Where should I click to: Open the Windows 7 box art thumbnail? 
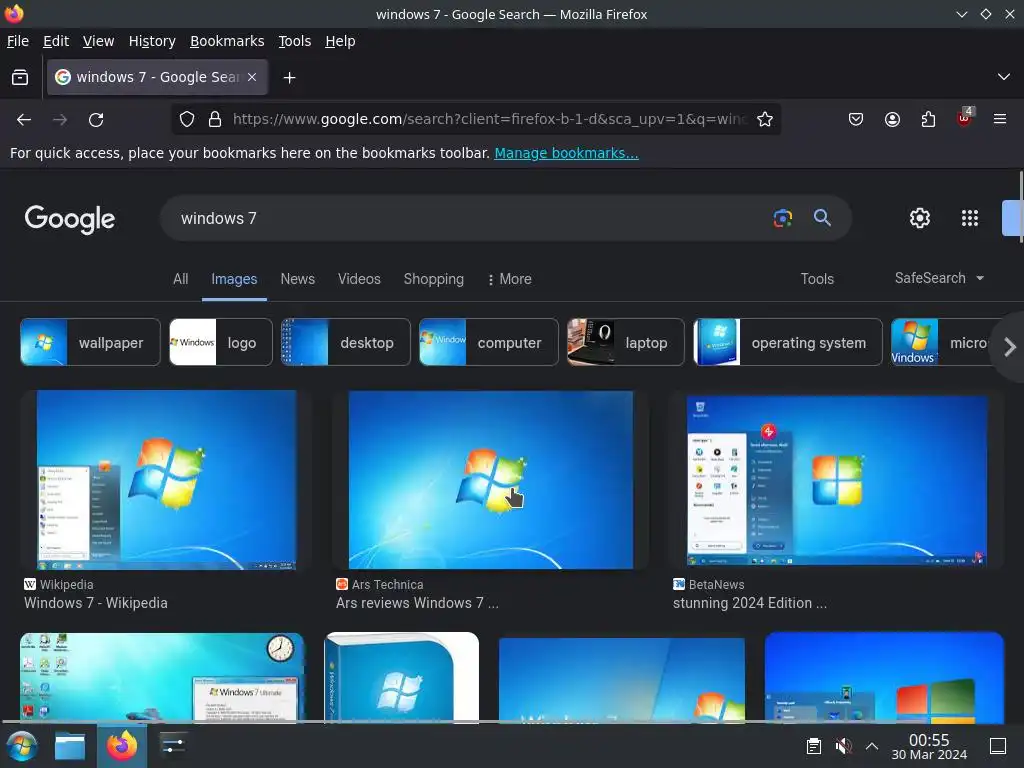(x=402, y=677)
